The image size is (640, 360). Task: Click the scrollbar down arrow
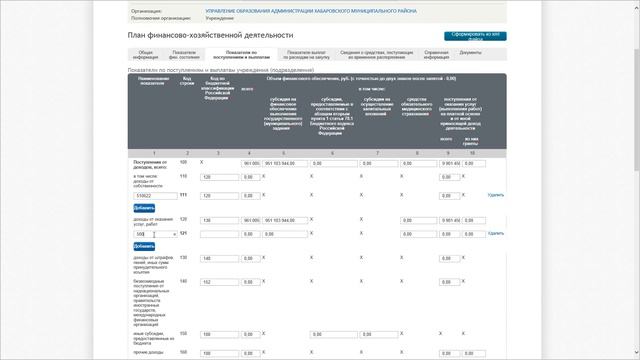click(636, 352)
